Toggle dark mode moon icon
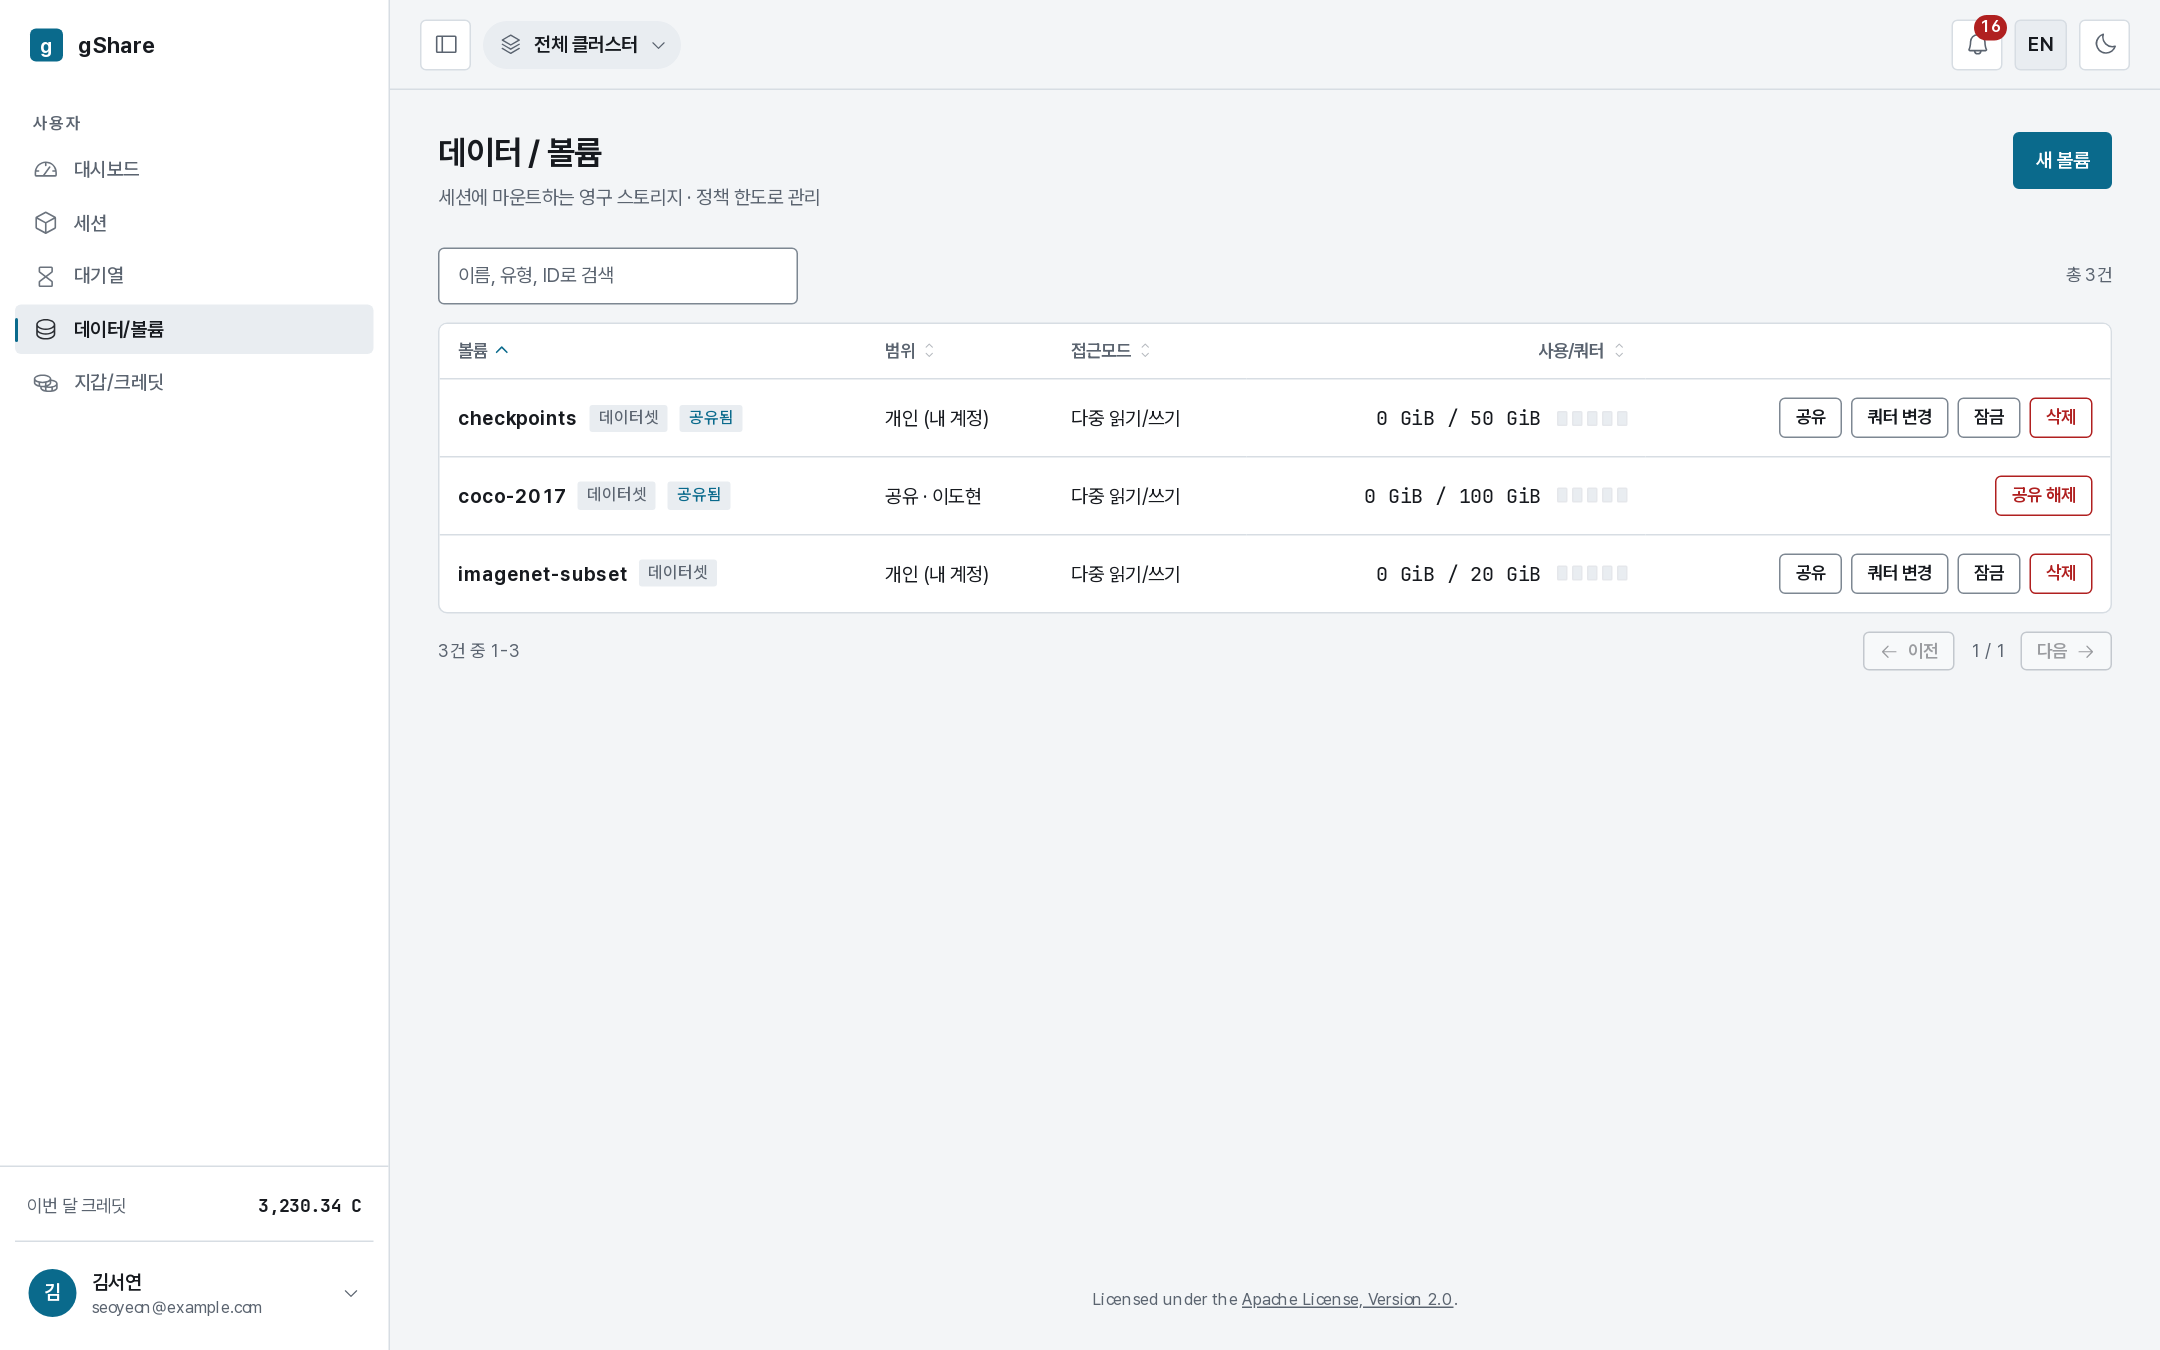The height and width of the screenshot is (1350, 2160). coord(2104,45)
